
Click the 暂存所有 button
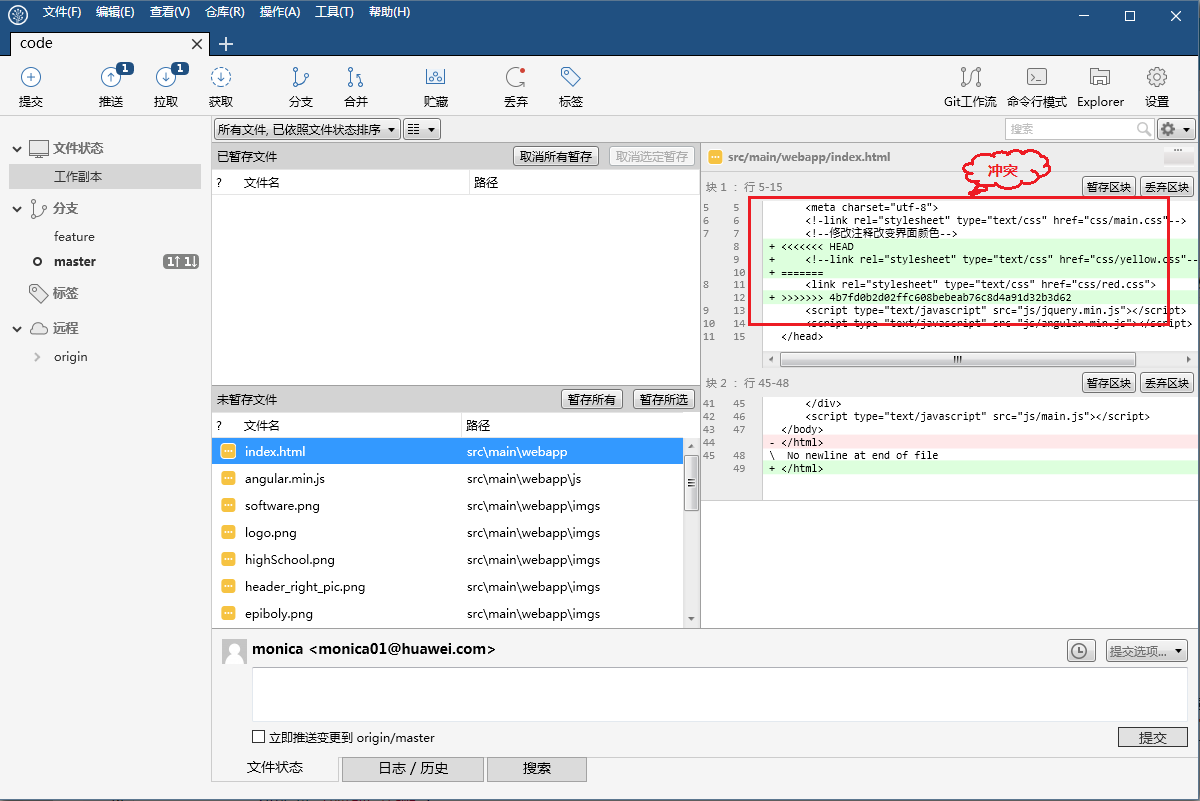point(592,399)
